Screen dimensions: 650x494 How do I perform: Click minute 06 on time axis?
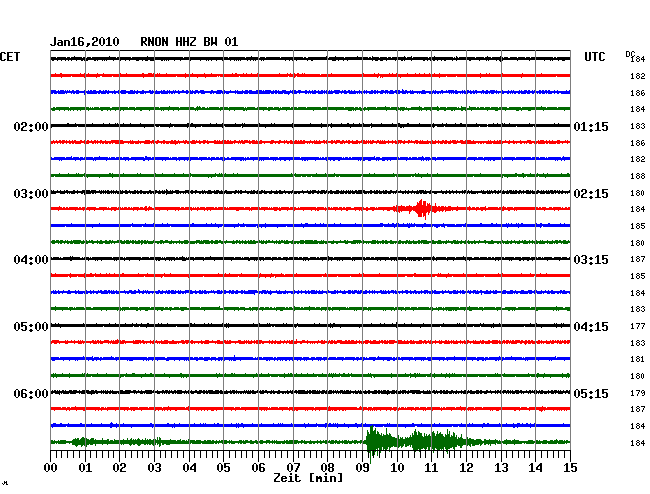(258, 467)
